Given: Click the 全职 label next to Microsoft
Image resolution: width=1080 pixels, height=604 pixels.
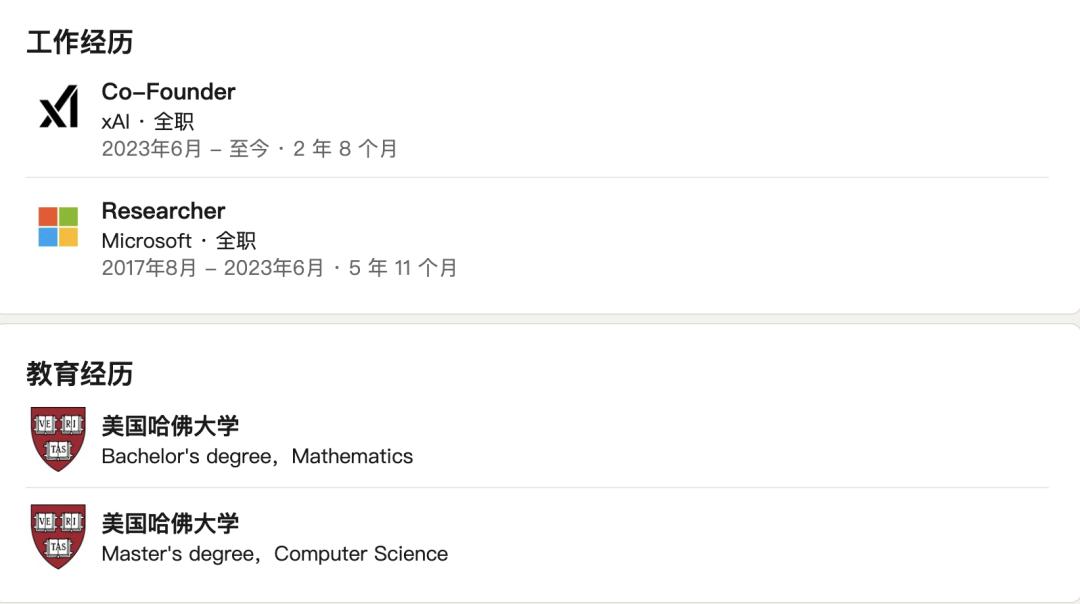Looking at the screenshot, I should pyautogui.click(x=236, y=241).
